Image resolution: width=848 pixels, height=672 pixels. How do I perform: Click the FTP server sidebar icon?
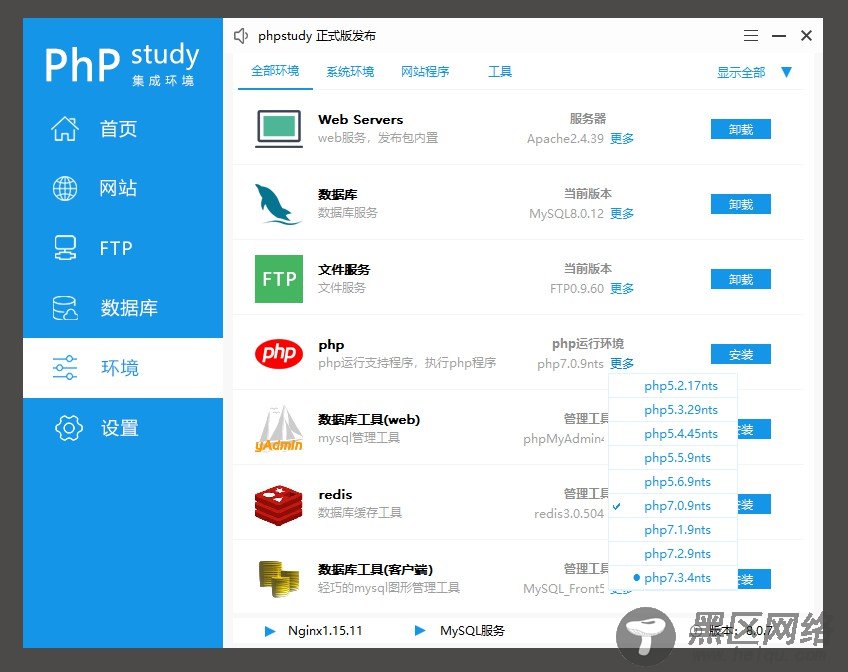65,248
